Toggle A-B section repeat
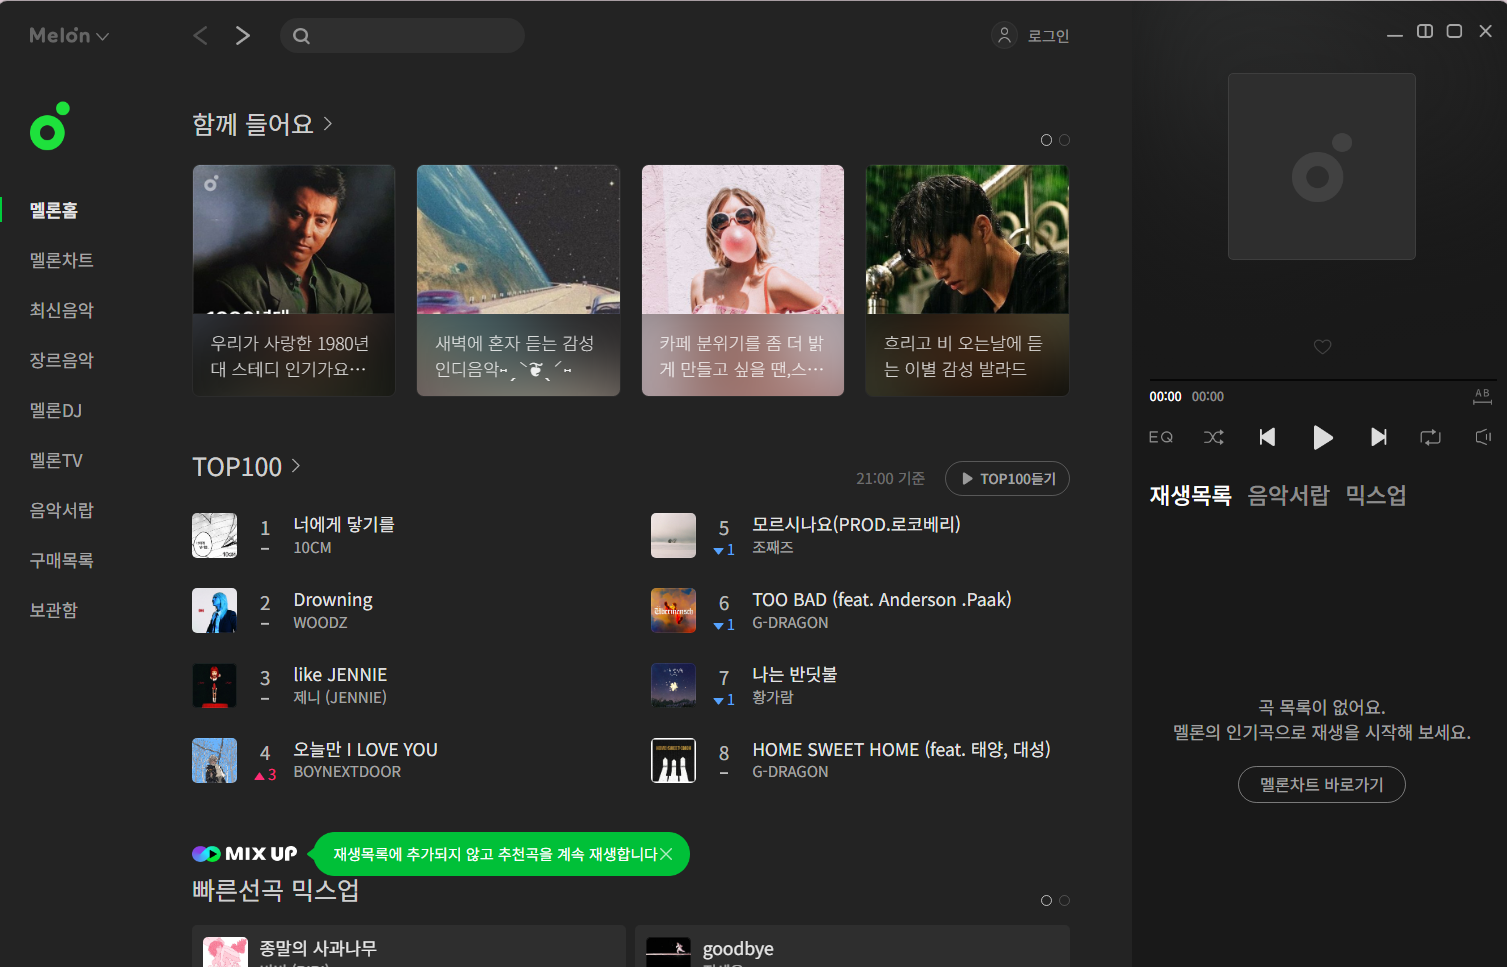 pos(1482,396)
